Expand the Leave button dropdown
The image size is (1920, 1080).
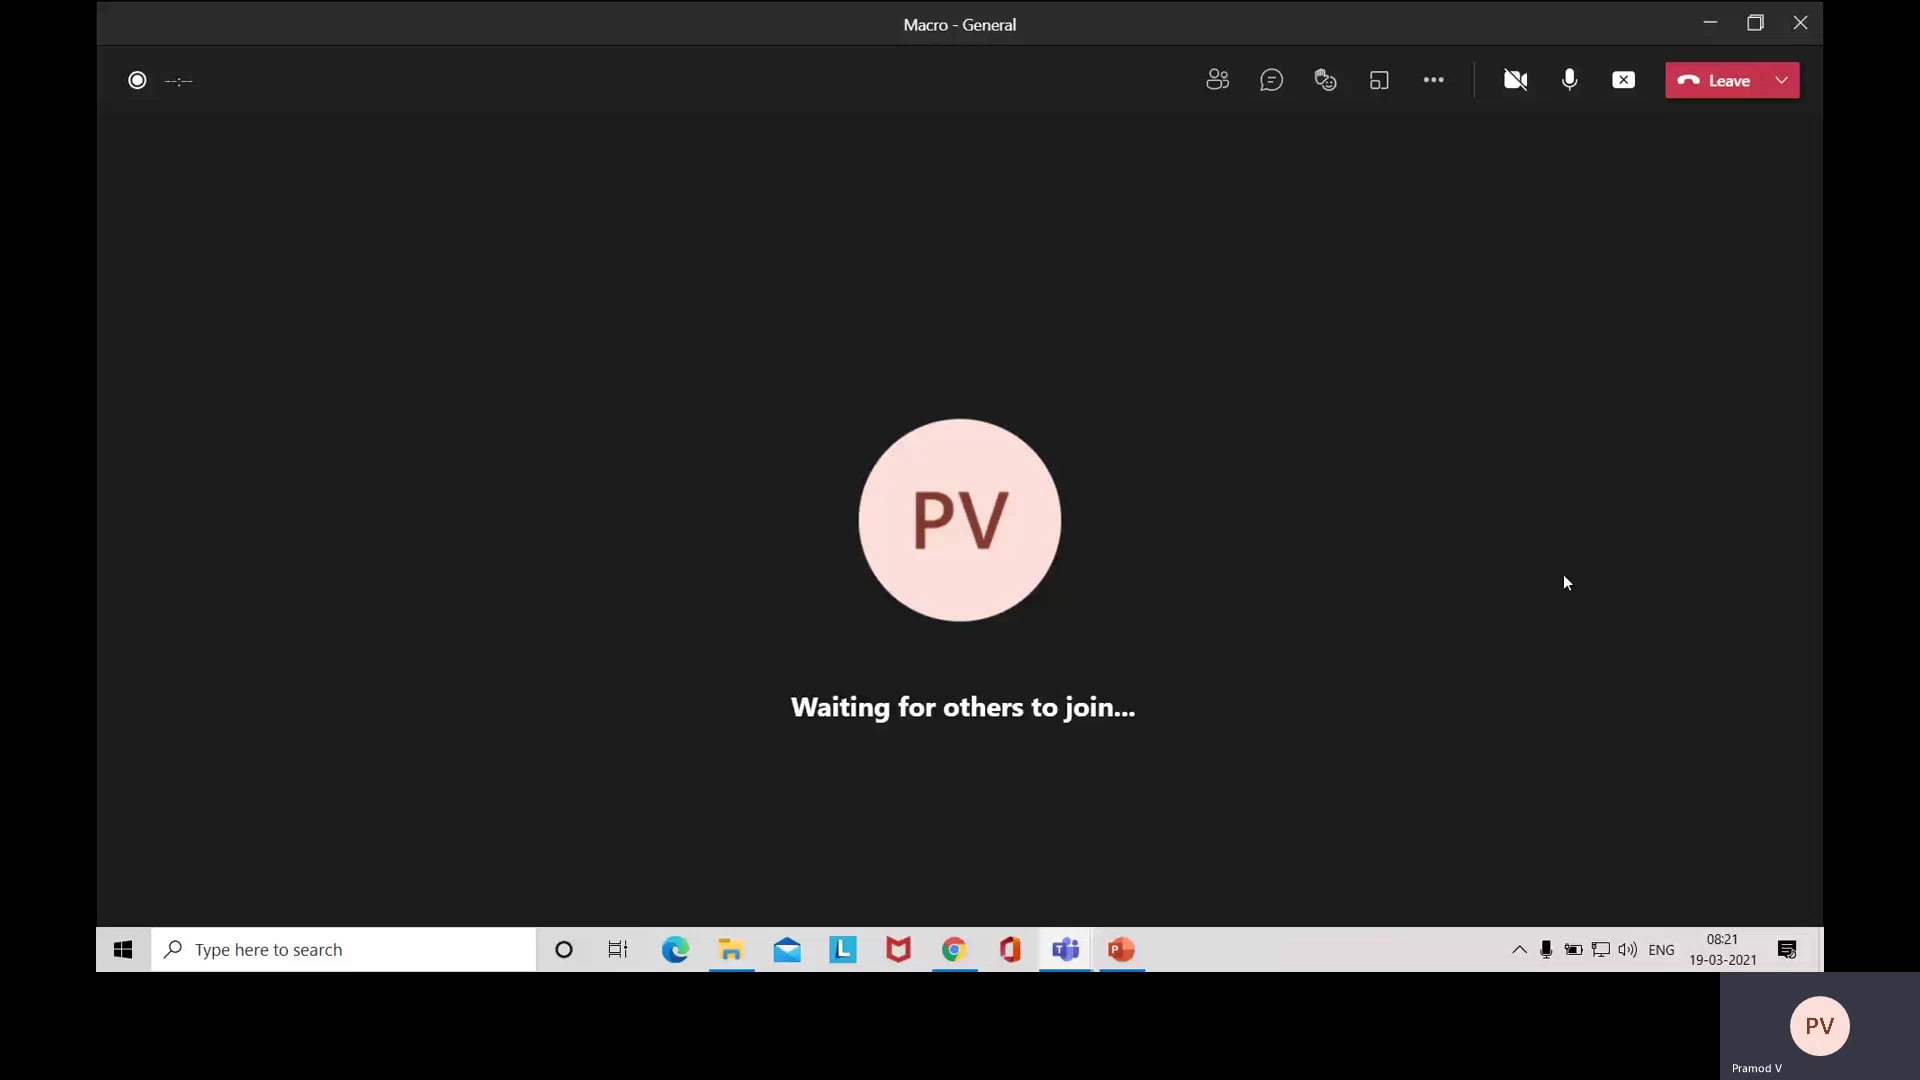(1783, 80)
